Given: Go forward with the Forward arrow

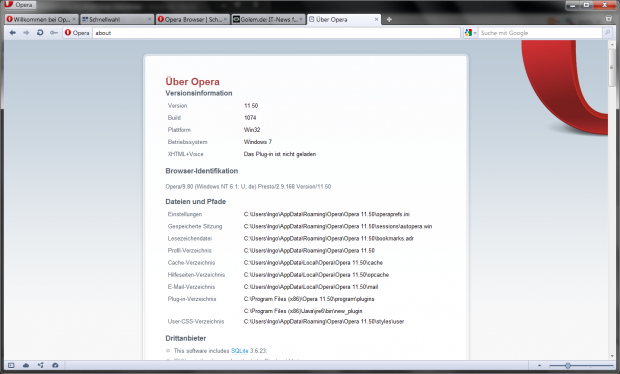Looking at the screenshot, I should tap(26, 33).
